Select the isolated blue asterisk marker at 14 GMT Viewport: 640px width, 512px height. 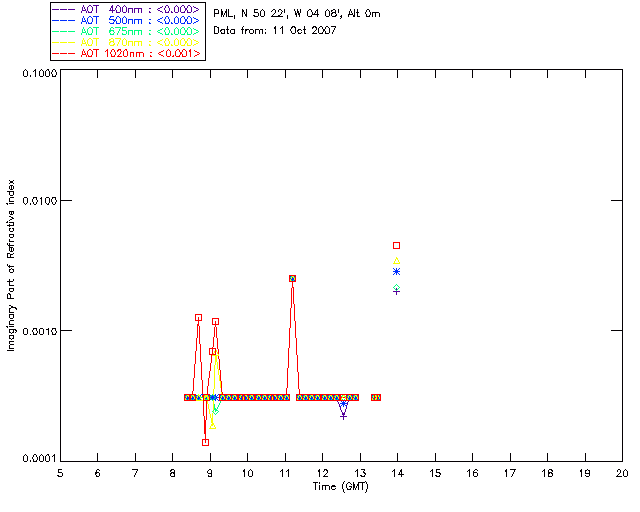[x=396, y=272]
